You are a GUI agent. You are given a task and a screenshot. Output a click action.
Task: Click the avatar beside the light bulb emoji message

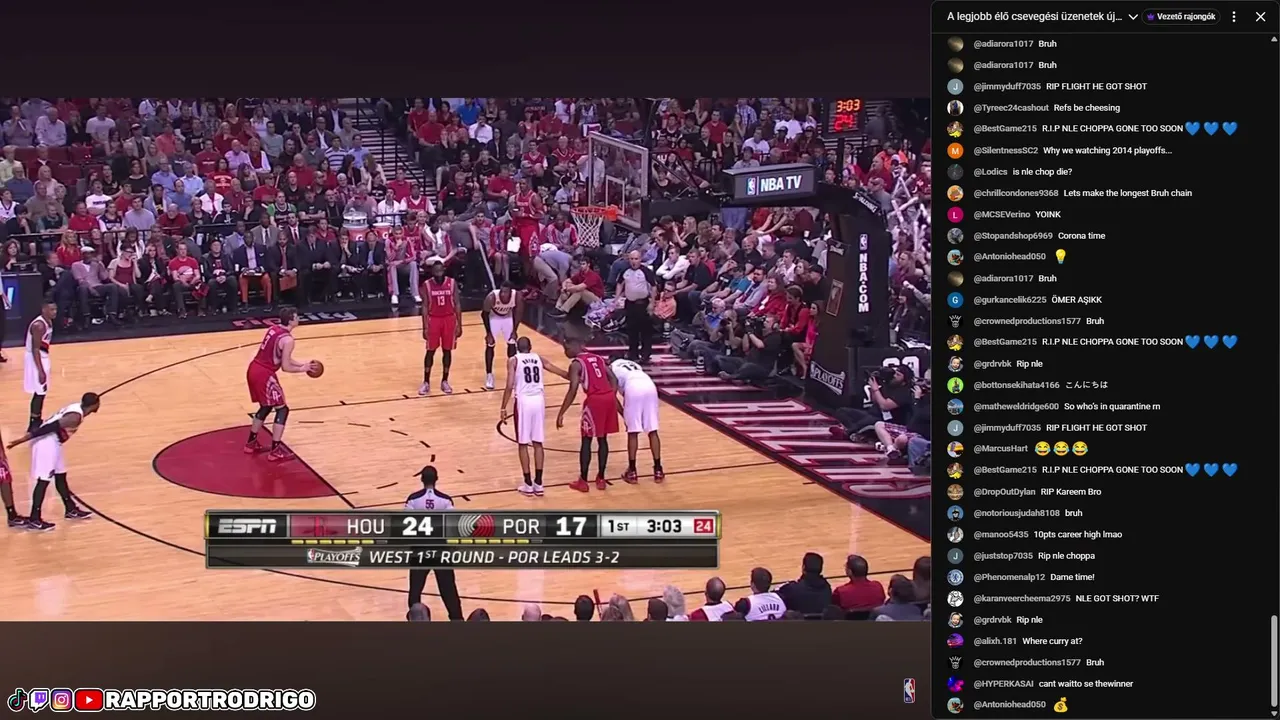(x=955, y=257)
